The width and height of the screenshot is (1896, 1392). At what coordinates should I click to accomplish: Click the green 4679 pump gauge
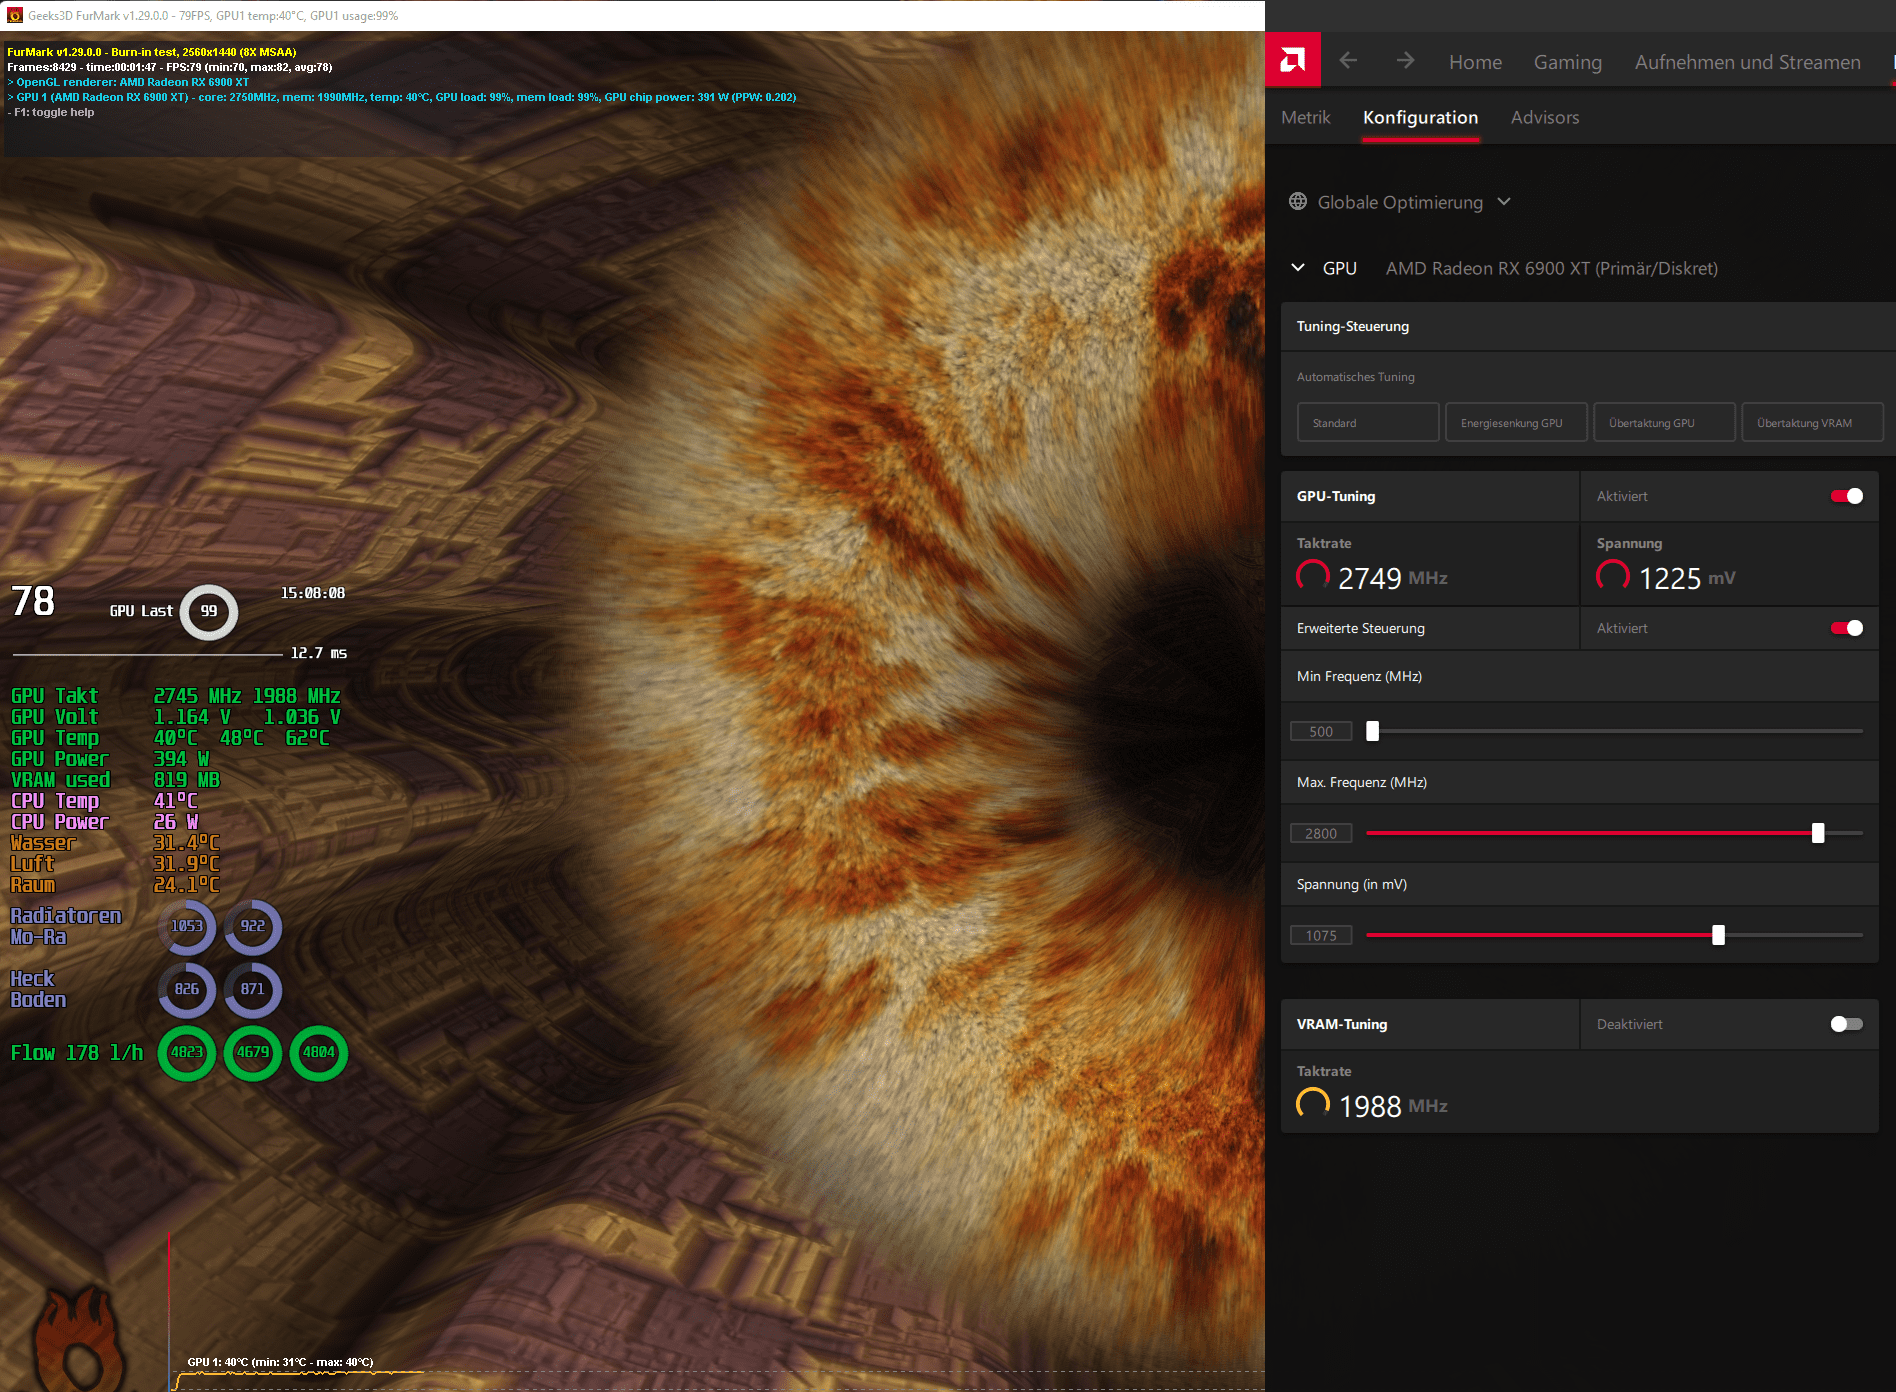(253, 1052)
